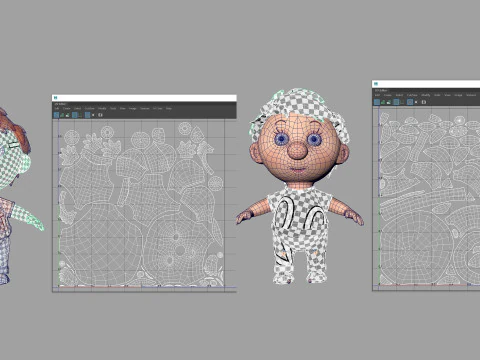This screenshot has width=480, height=360.
Task: Click the dark green icon in right UV Editor toolbar
Action: (x=402, y=102)
